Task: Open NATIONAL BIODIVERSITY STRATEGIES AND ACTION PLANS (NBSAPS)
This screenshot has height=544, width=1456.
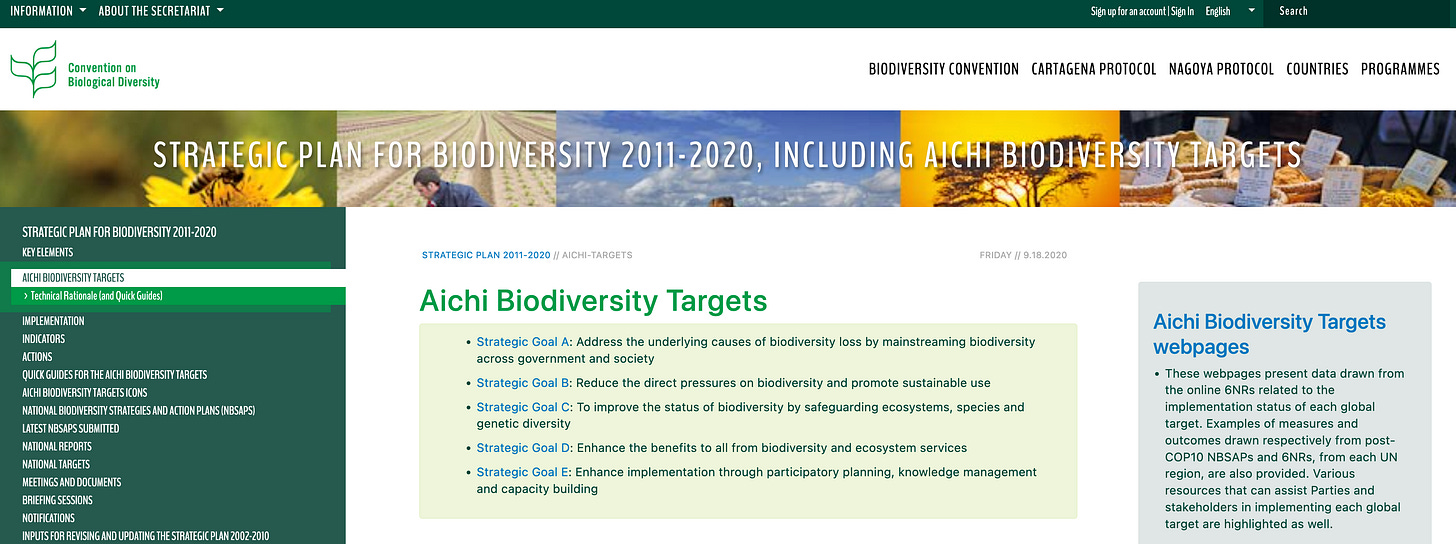Action: click(141, 411)
